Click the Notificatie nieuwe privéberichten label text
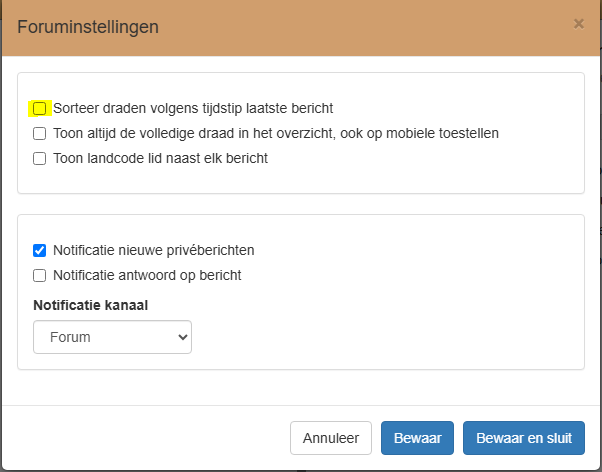 [x=154, y=250]
